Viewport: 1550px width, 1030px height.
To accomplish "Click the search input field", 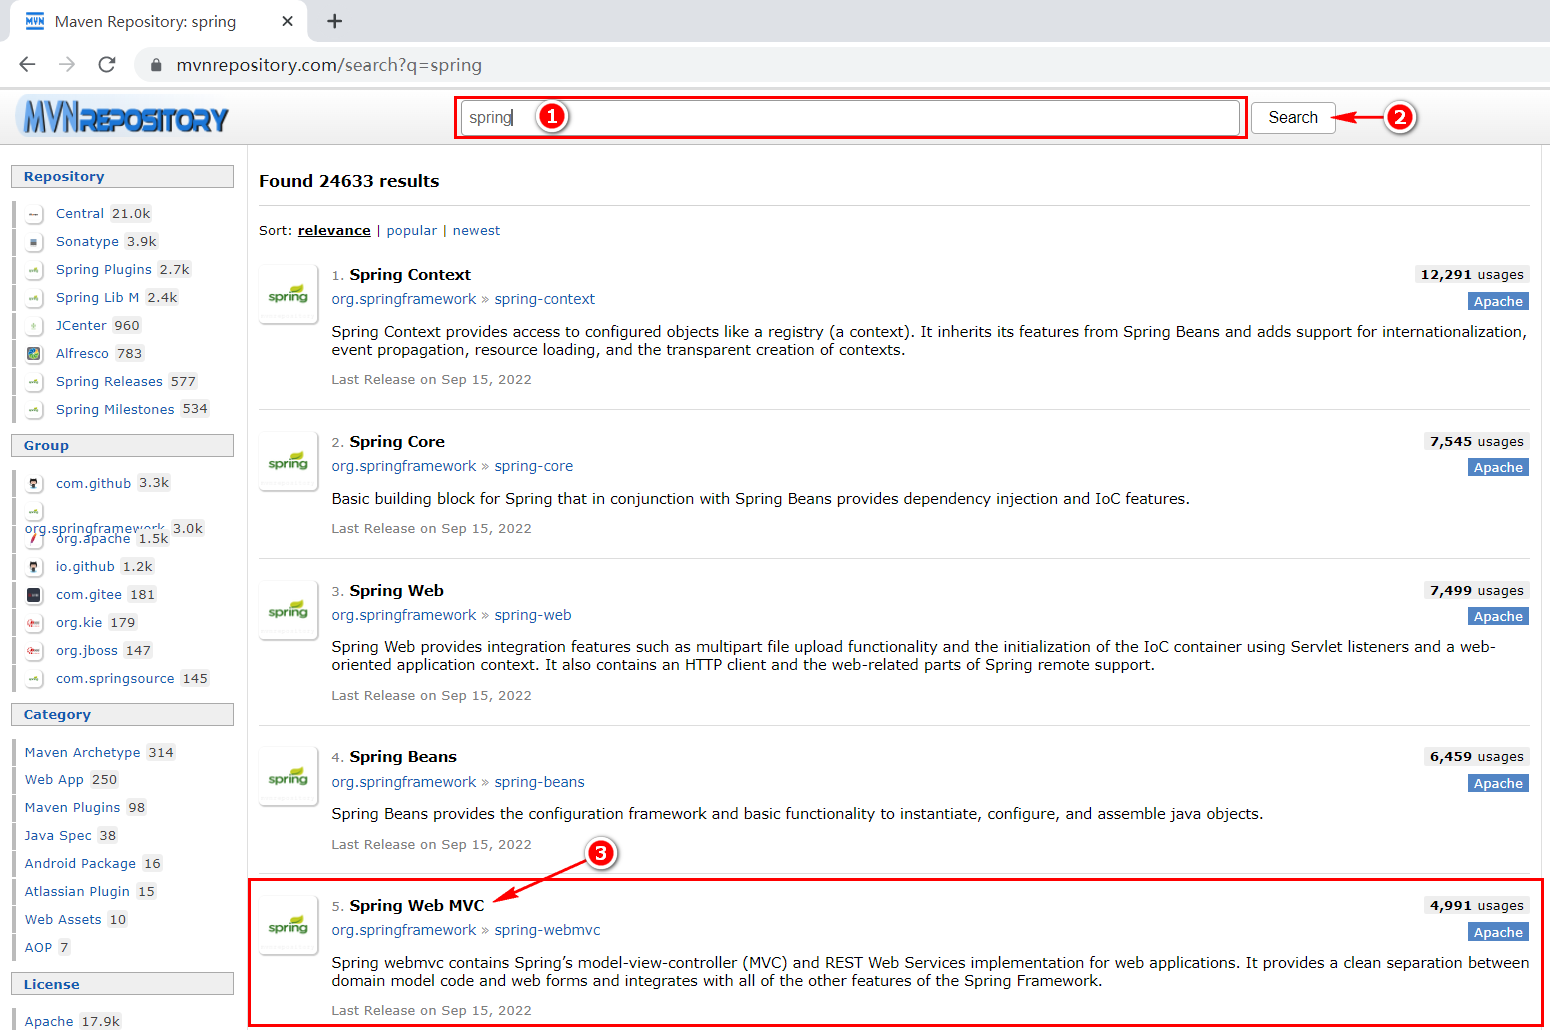I will pos(850,117).
